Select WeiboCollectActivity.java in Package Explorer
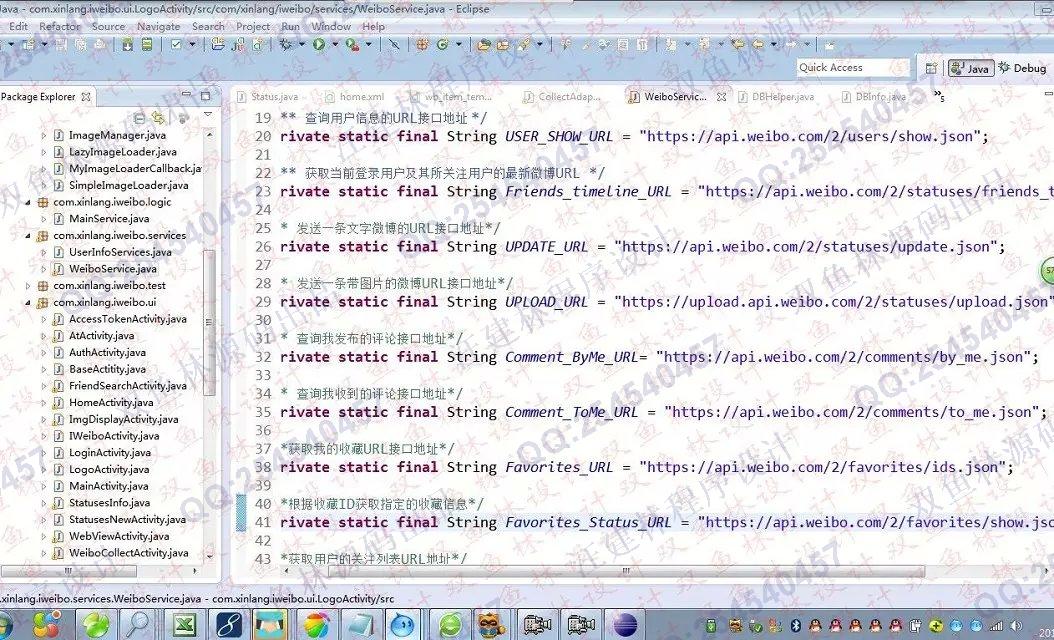 pos(128,553)
